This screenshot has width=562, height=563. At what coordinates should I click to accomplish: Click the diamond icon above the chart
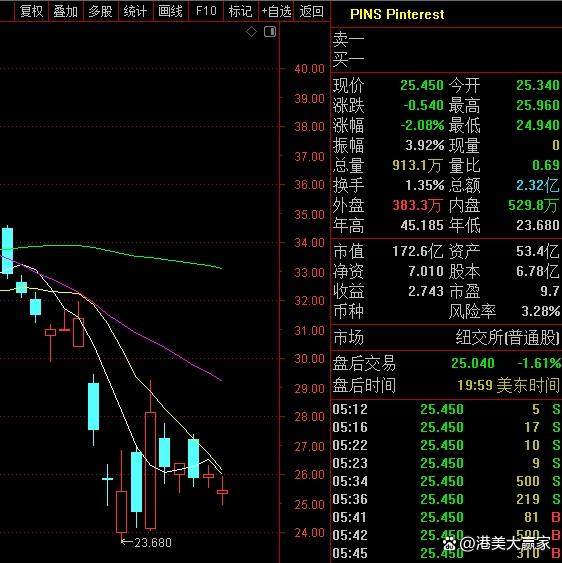[251, 32]
